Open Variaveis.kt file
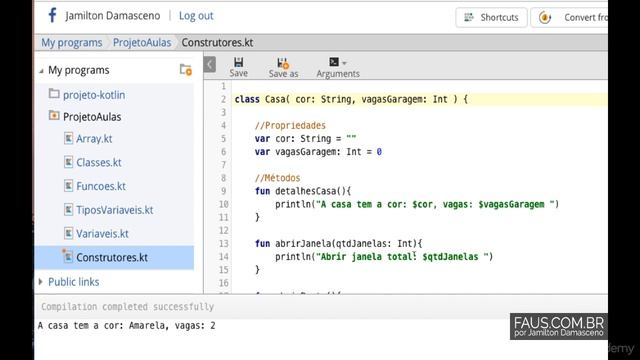Image resolution: width=640 pixels, height=360 pixels. coord(102,234)
